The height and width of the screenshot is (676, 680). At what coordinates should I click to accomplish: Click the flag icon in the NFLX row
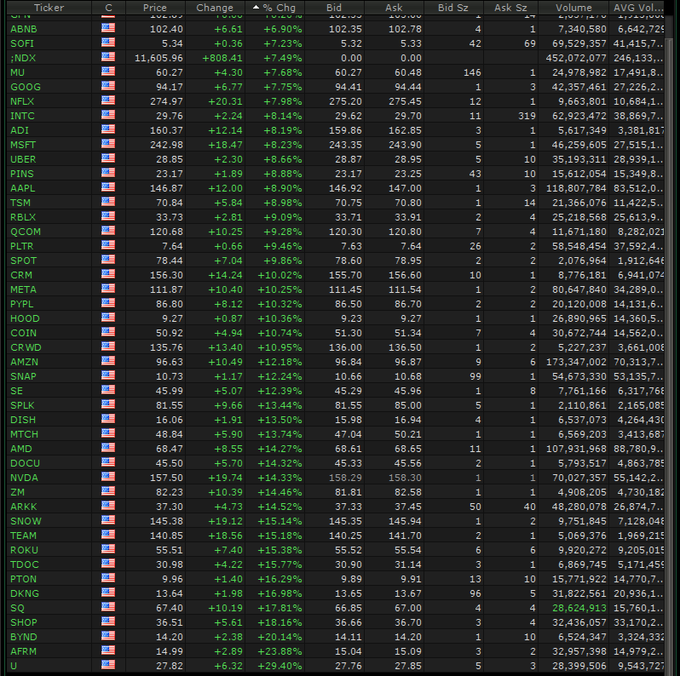pos(108,102)
